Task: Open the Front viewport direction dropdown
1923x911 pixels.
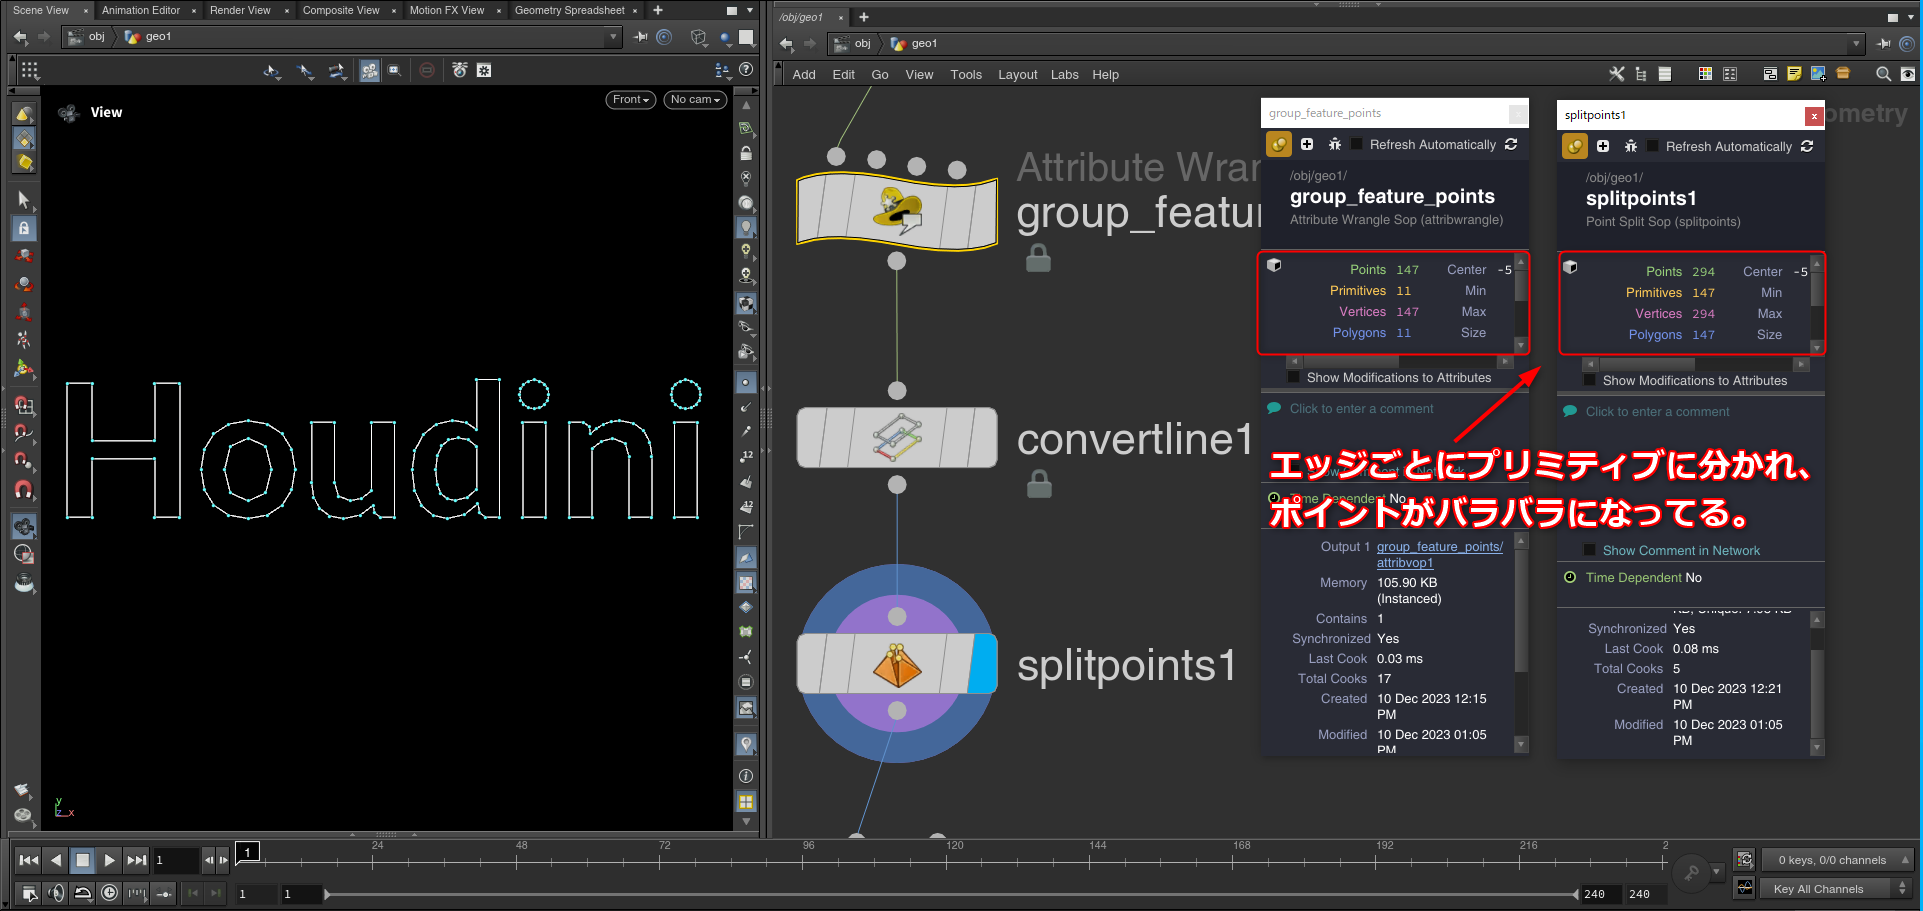Action: point(631,100)
